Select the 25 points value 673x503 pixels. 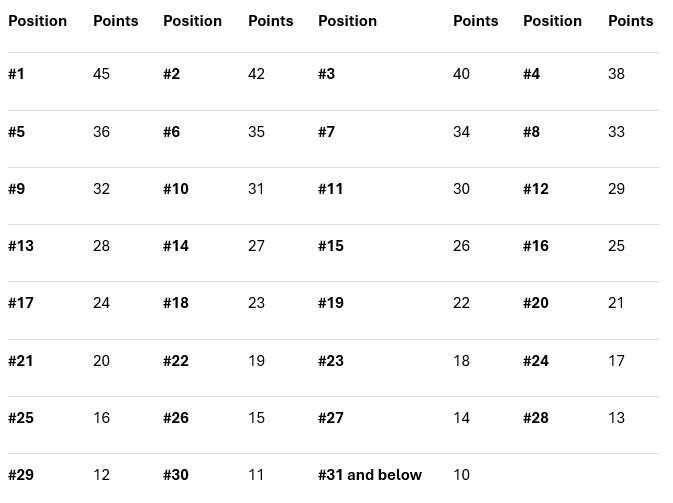click(x=616, y=246)
